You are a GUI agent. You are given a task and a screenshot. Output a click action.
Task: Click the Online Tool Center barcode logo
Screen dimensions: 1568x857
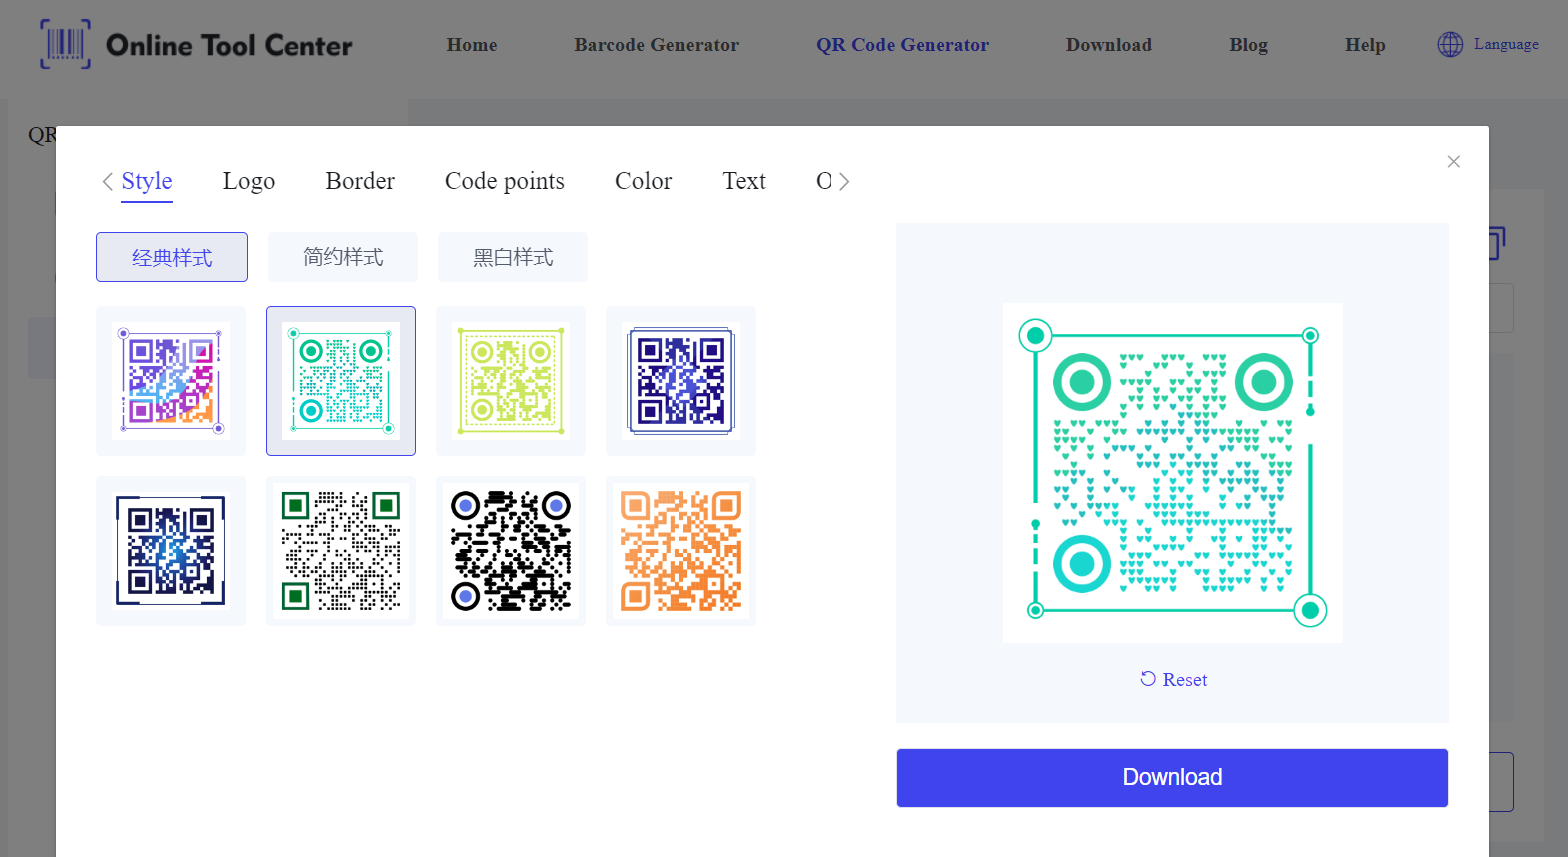point(65,44)
